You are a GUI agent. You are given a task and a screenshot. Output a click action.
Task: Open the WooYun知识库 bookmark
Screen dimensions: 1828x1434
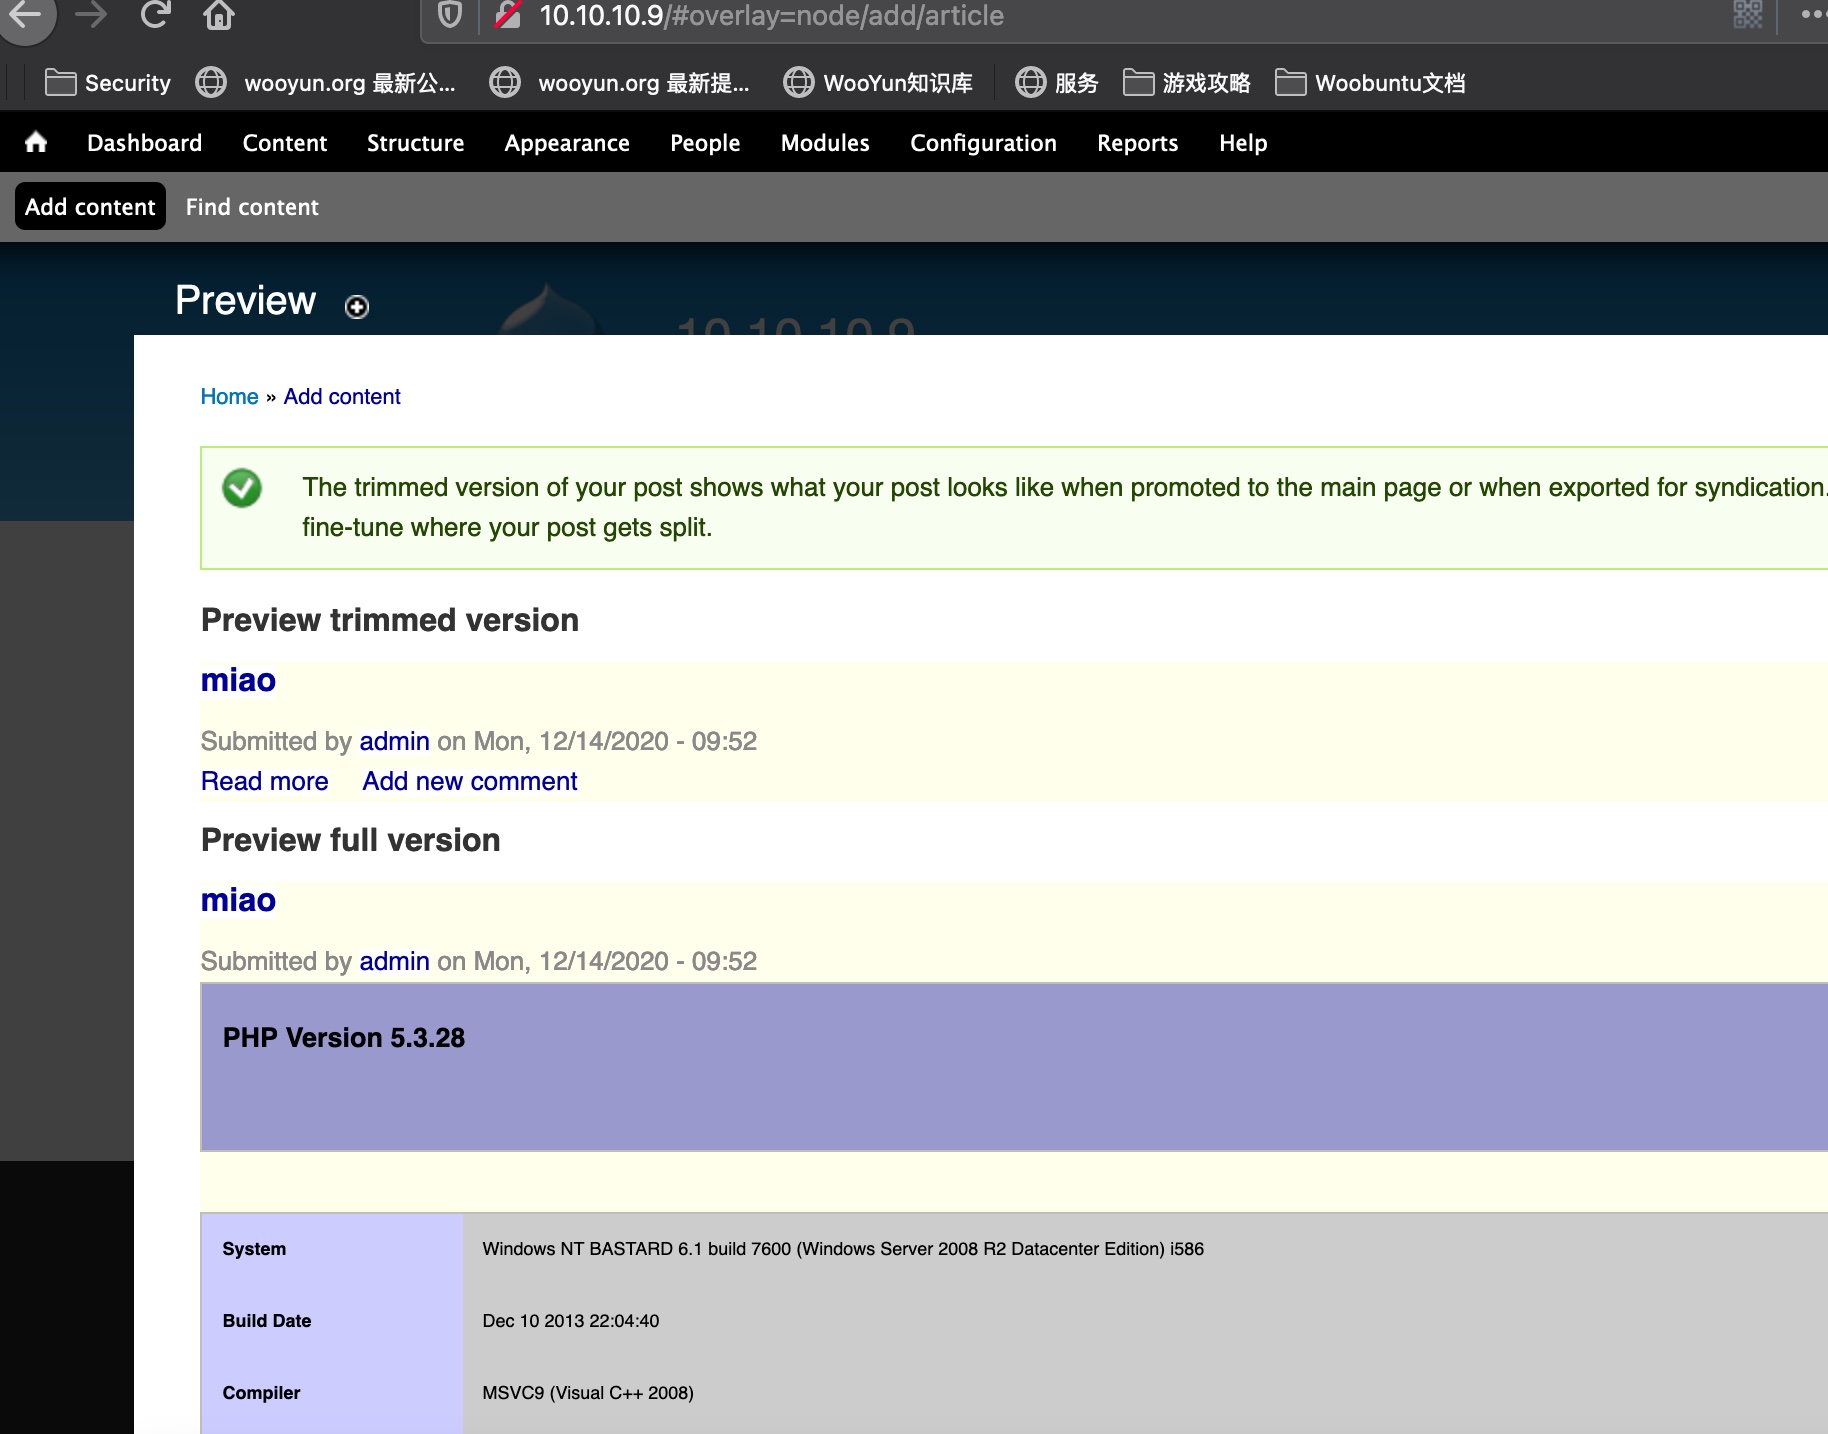[877, 83]
